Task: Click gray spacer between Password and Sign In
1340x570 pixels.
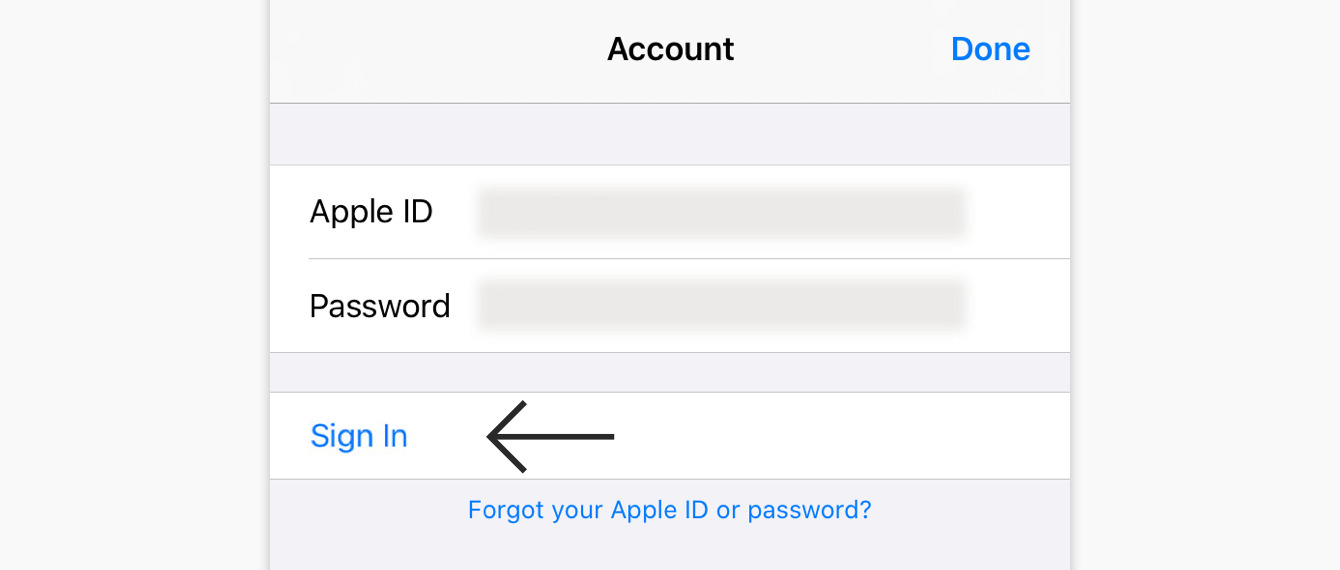Action: coord(670,373)
